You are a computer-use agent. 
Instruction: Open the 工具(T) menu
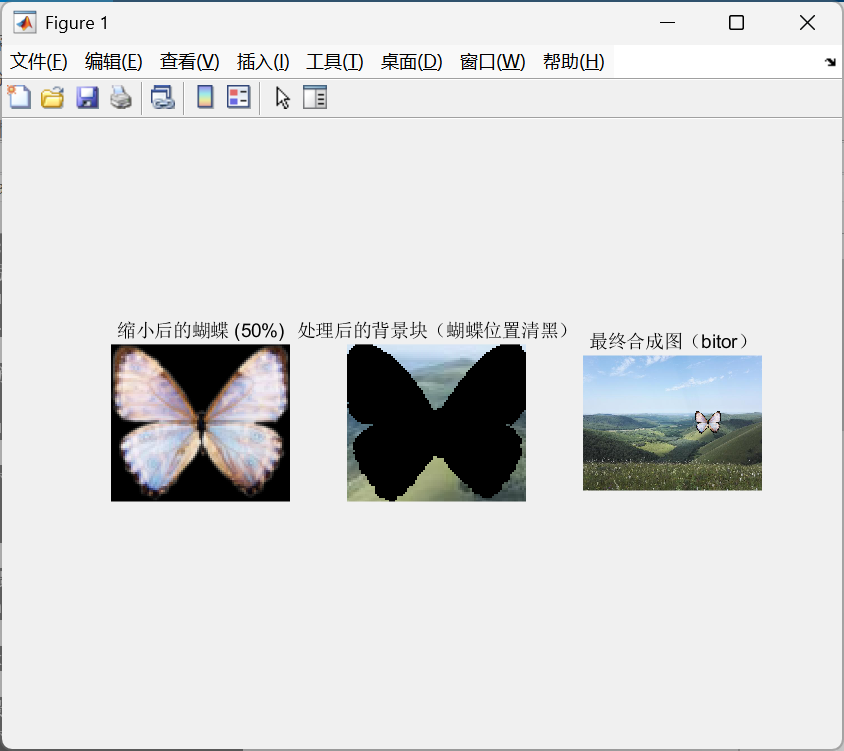coord(334,62)
